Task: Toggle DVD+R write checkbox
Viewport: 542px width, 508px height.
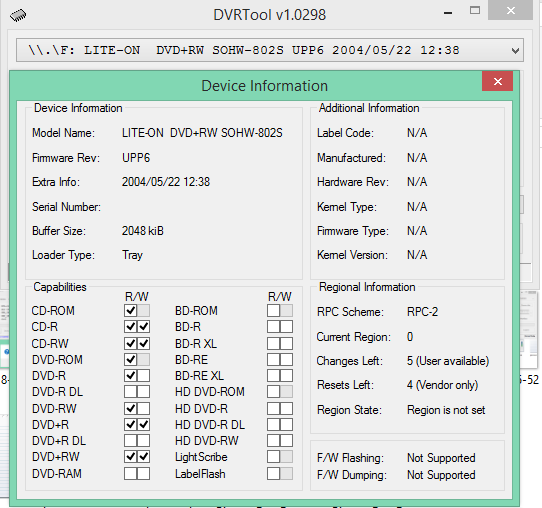Action: click(143, 424)
